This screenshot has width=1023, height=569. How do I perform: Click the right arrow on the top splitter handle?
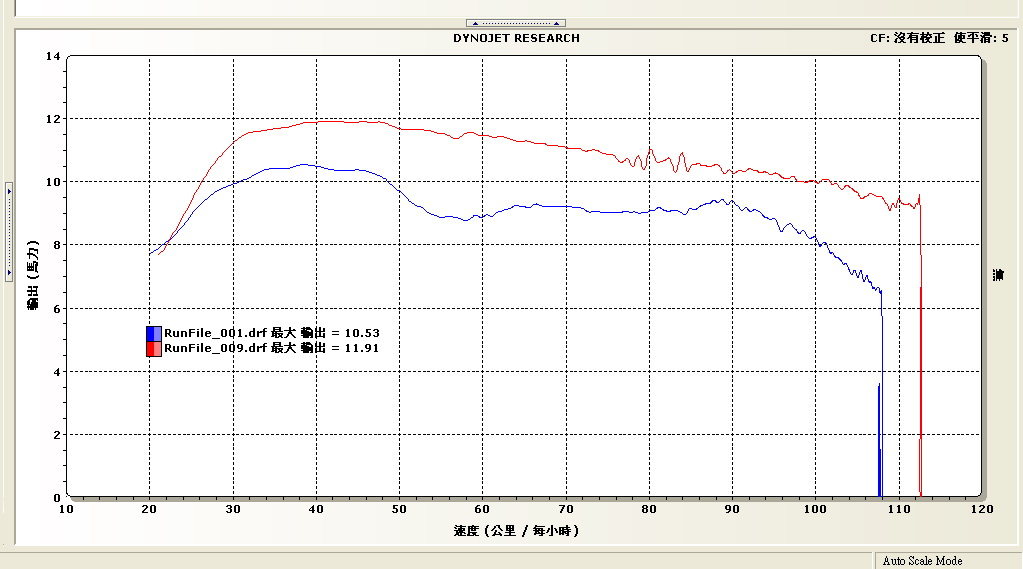pos(558,23)
